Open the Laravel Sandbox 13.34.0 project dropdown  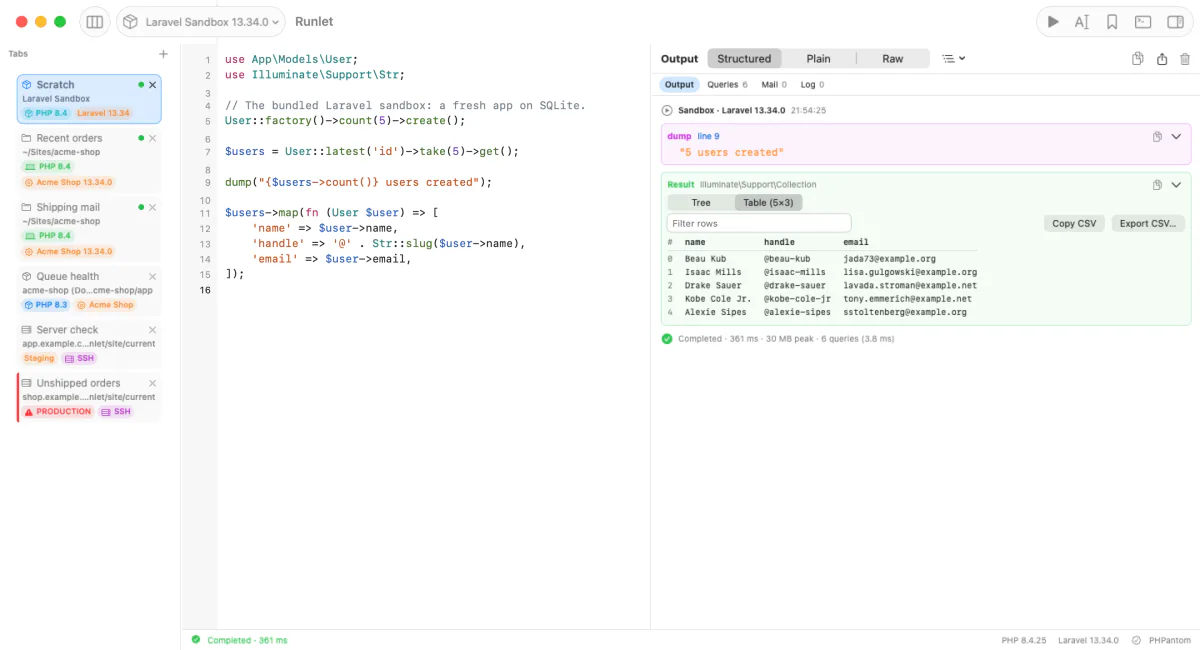(201, 21)
